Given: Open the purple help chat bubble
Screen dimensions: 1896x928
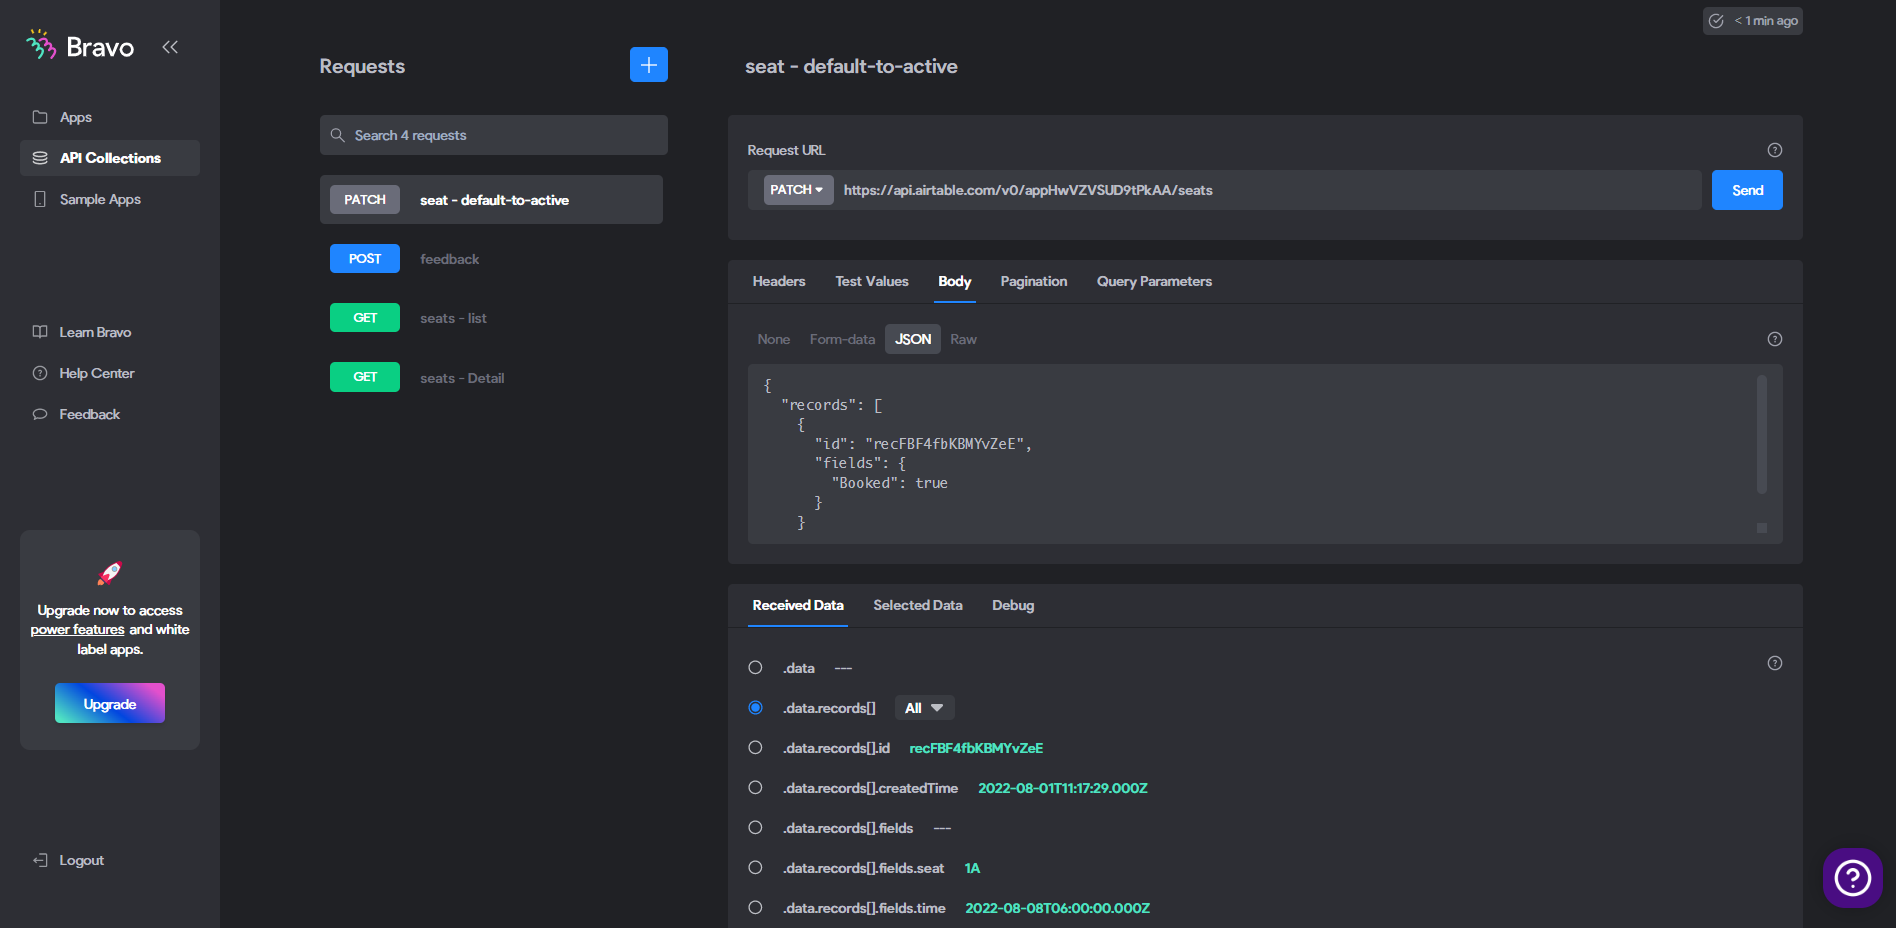Looking at the screenshot, I should (x=1853, y=878).
